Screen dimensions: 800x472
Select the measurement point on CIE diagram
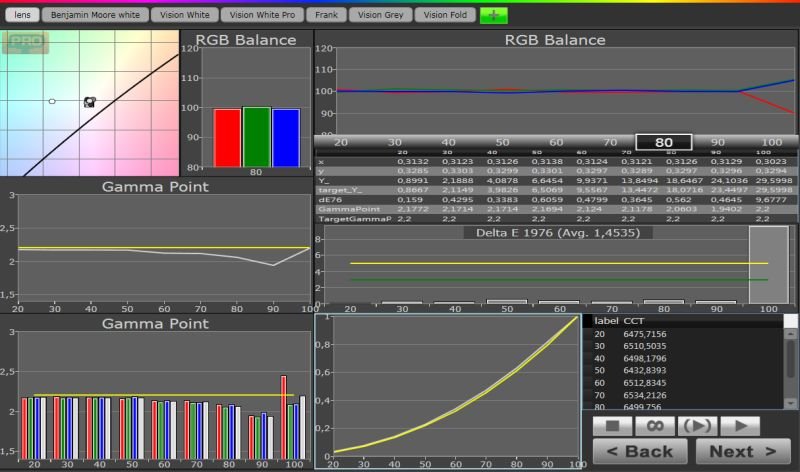click(89, 102)
